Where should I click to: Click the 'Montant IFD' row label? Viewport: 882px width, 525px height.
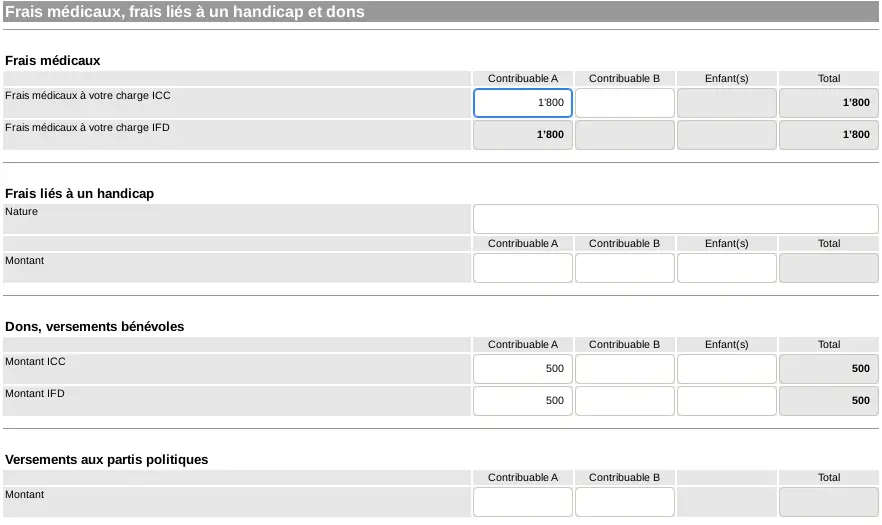(x=35, y=394)
